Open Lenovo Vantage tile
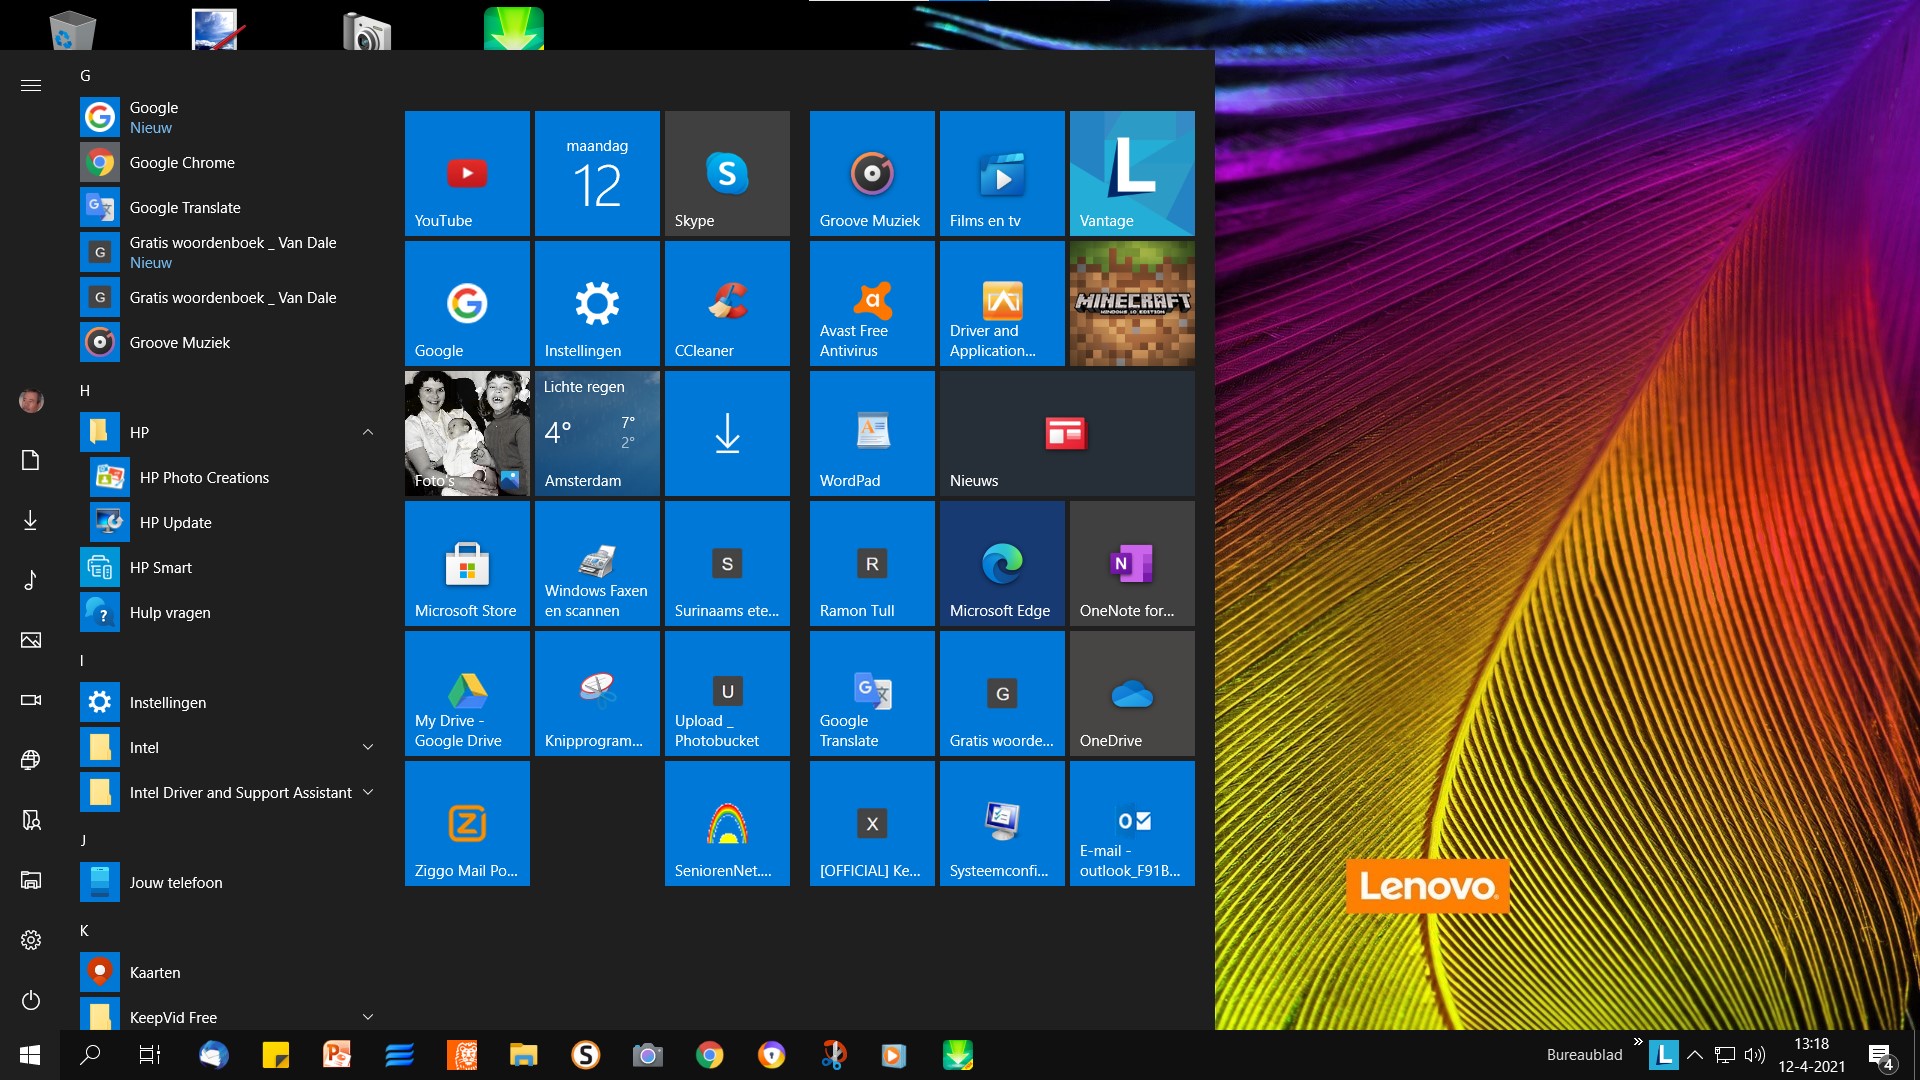Screen dimensions: 1920x1080 1132,173
